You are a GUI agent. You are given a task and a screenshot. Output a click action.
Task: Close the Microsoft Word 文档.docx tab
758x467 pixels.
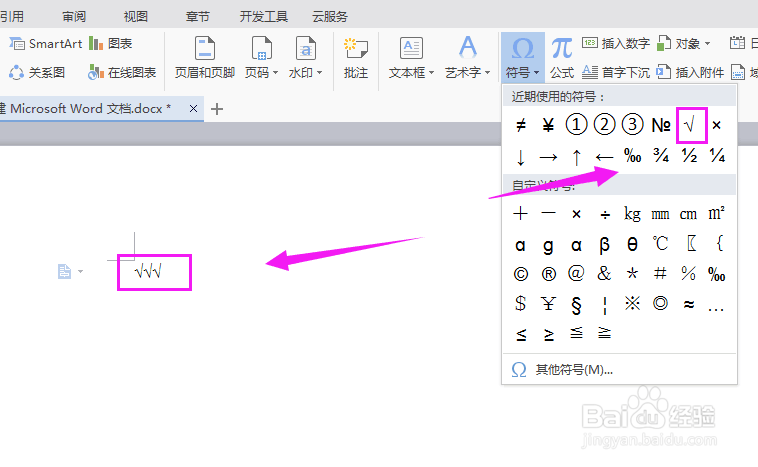[x=193, y=109]
